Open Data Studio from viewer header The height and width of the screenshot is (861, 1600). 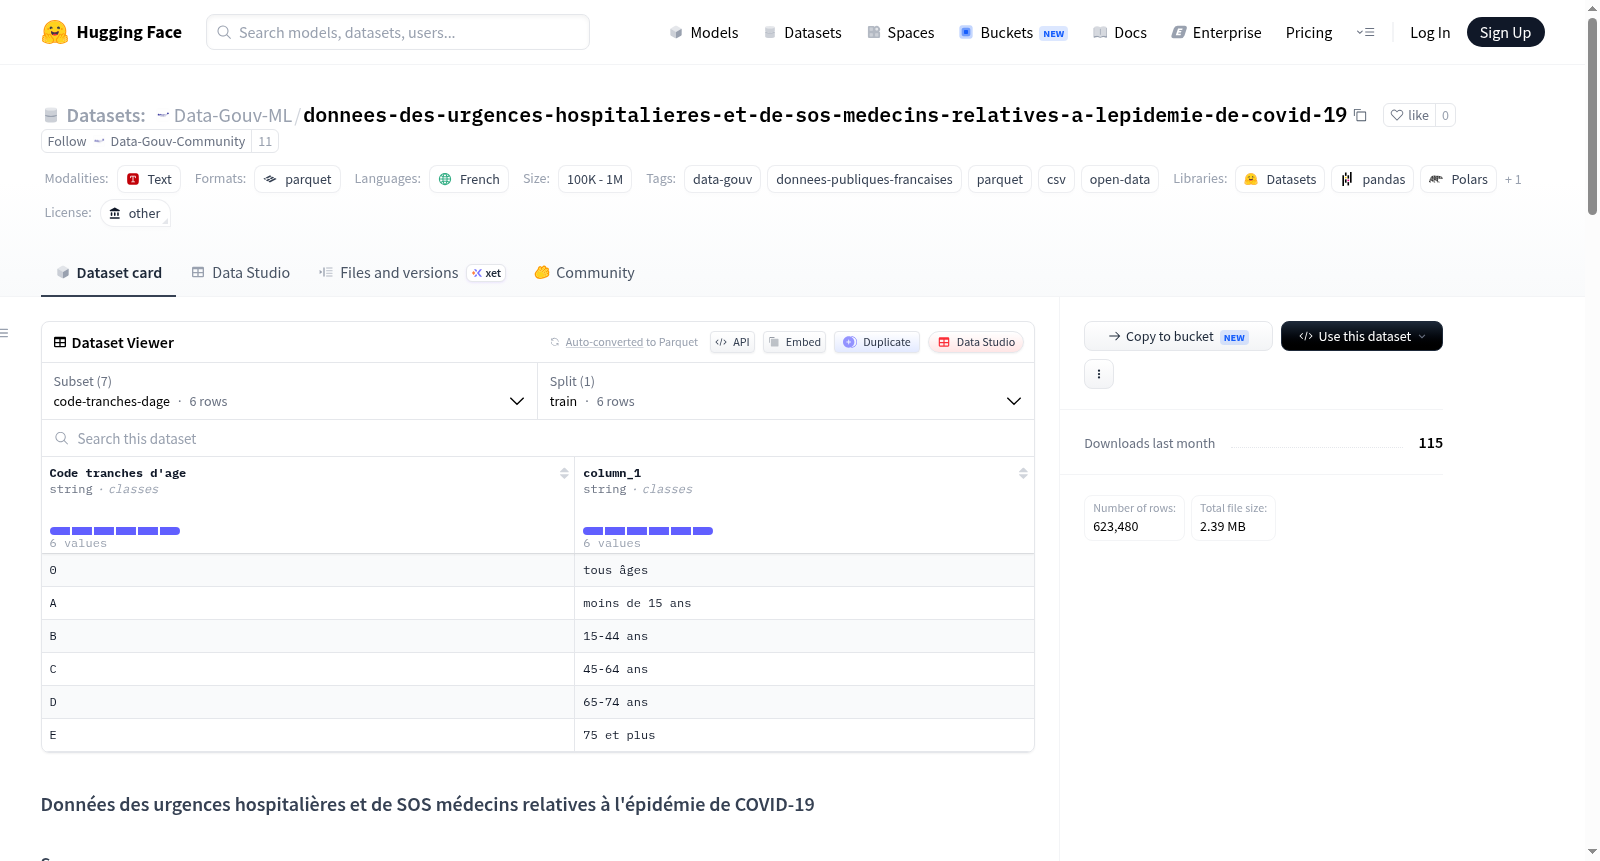click(976, 342)
